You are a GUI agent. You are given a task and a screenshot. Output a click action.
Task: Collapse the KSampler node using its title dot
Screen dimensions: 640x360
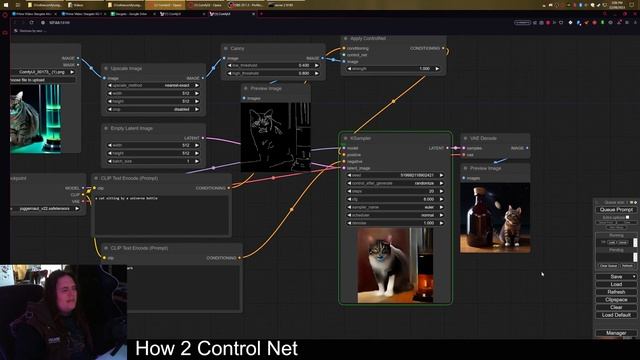(x=346, y=138)
